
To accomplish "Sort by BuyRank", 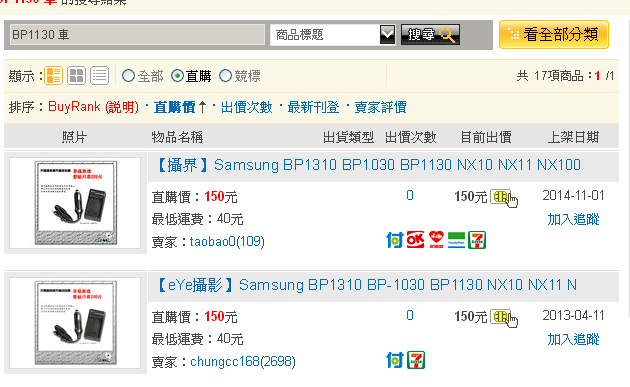I will 74,107.
